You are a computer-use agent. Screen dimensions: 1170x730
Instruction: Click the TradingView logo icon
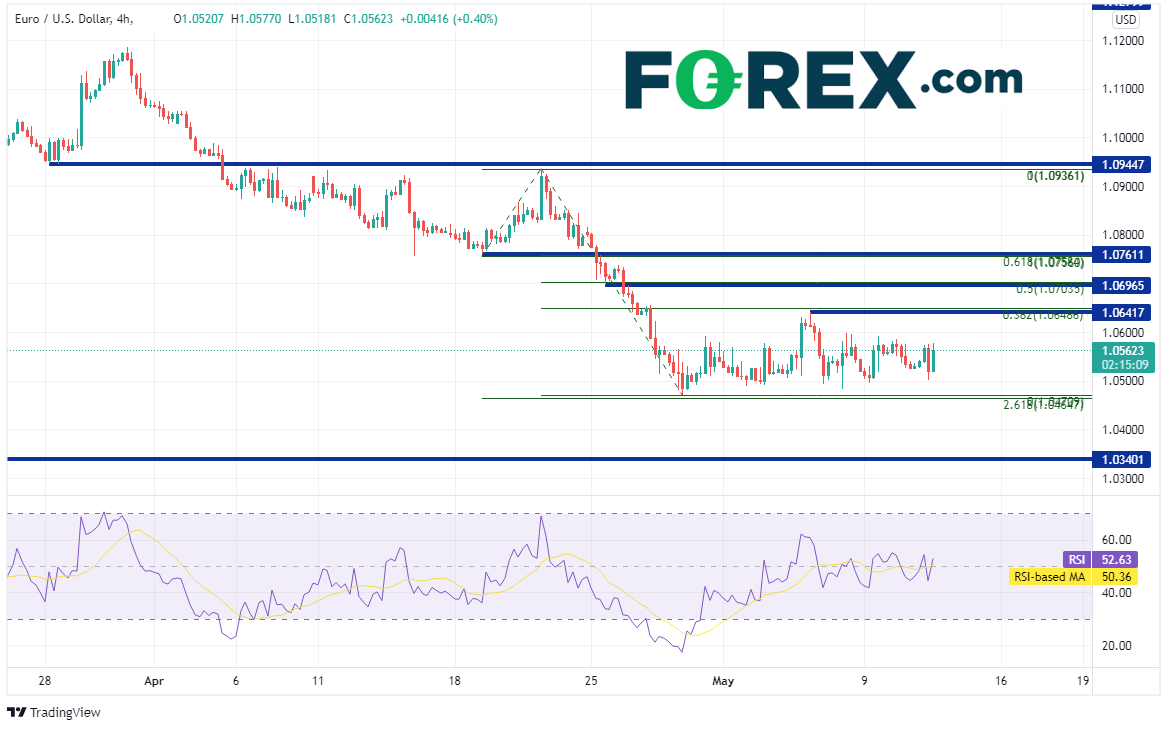[x=16, y=712]
